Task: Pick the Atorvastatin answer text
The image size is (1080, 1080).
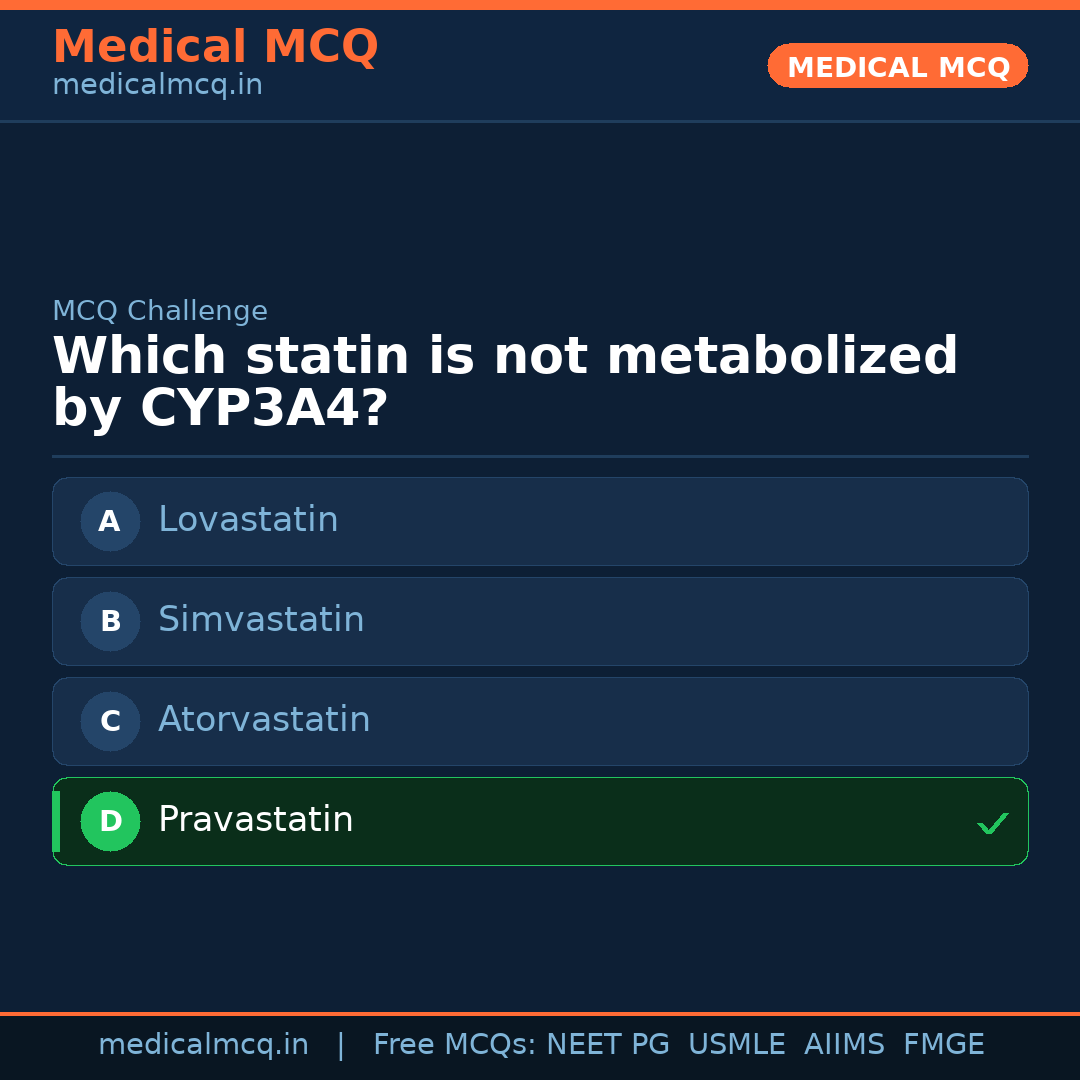Action: point(264,720)
